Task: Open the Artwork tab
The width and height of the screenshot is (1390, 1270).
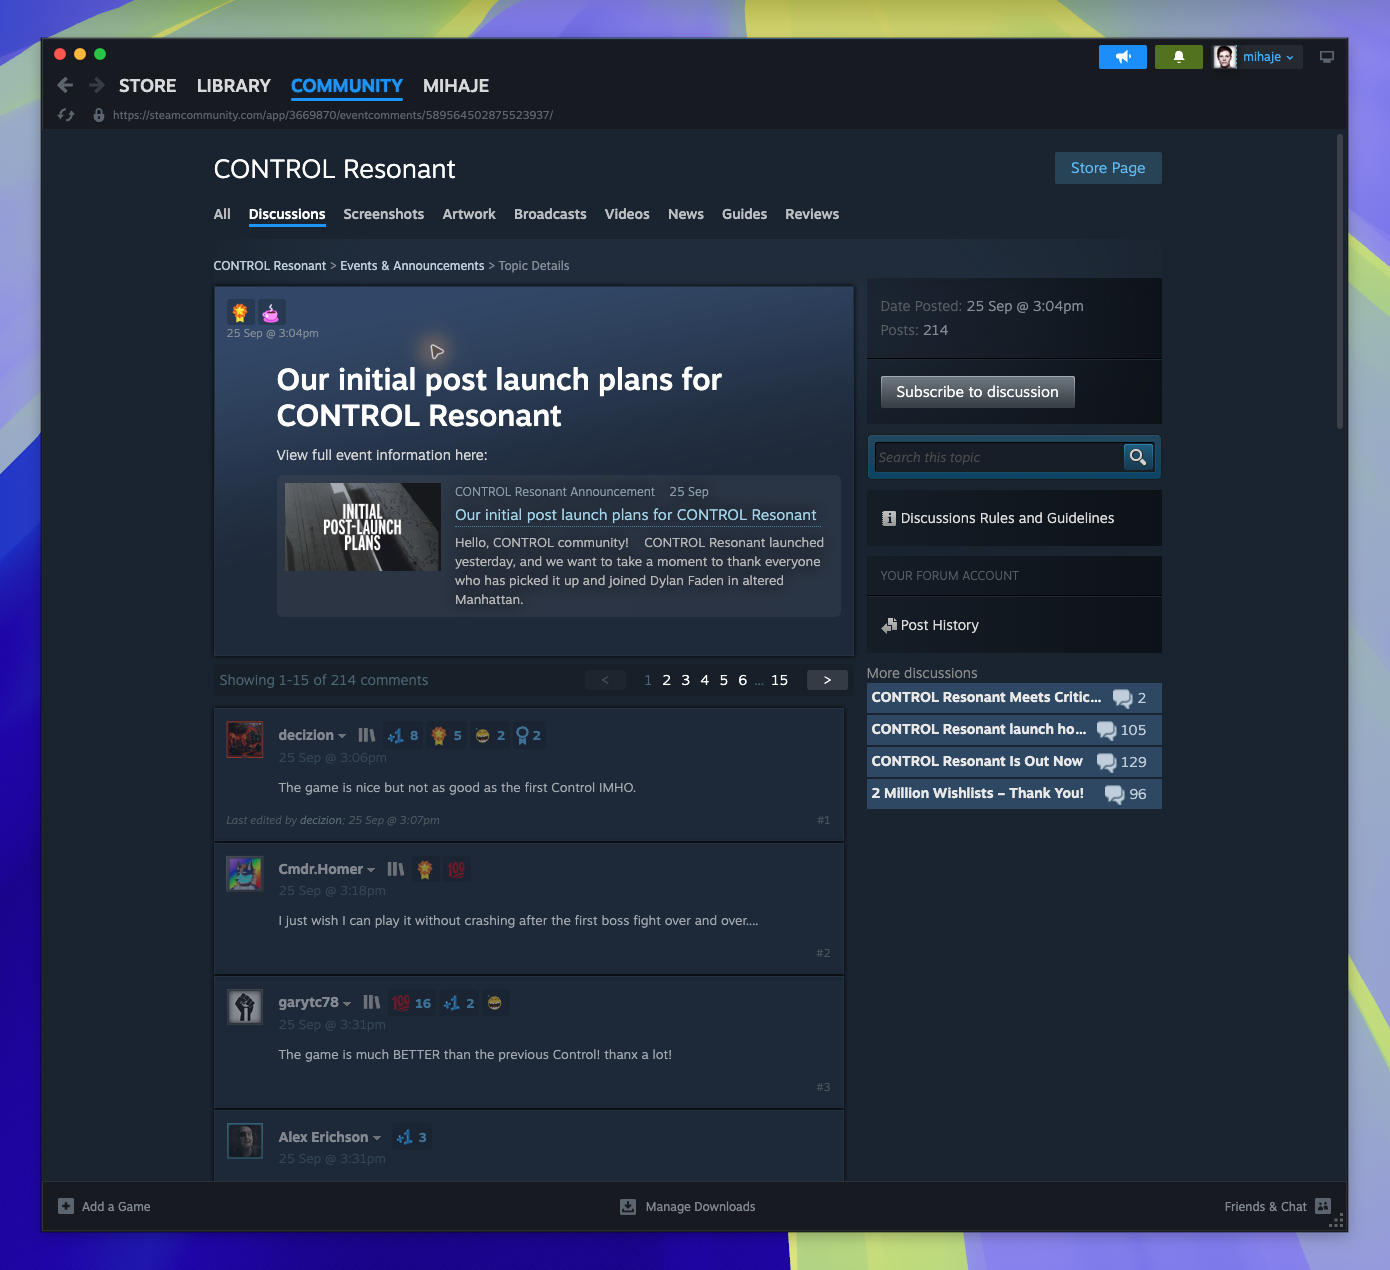Action: [x=469, y=214]
